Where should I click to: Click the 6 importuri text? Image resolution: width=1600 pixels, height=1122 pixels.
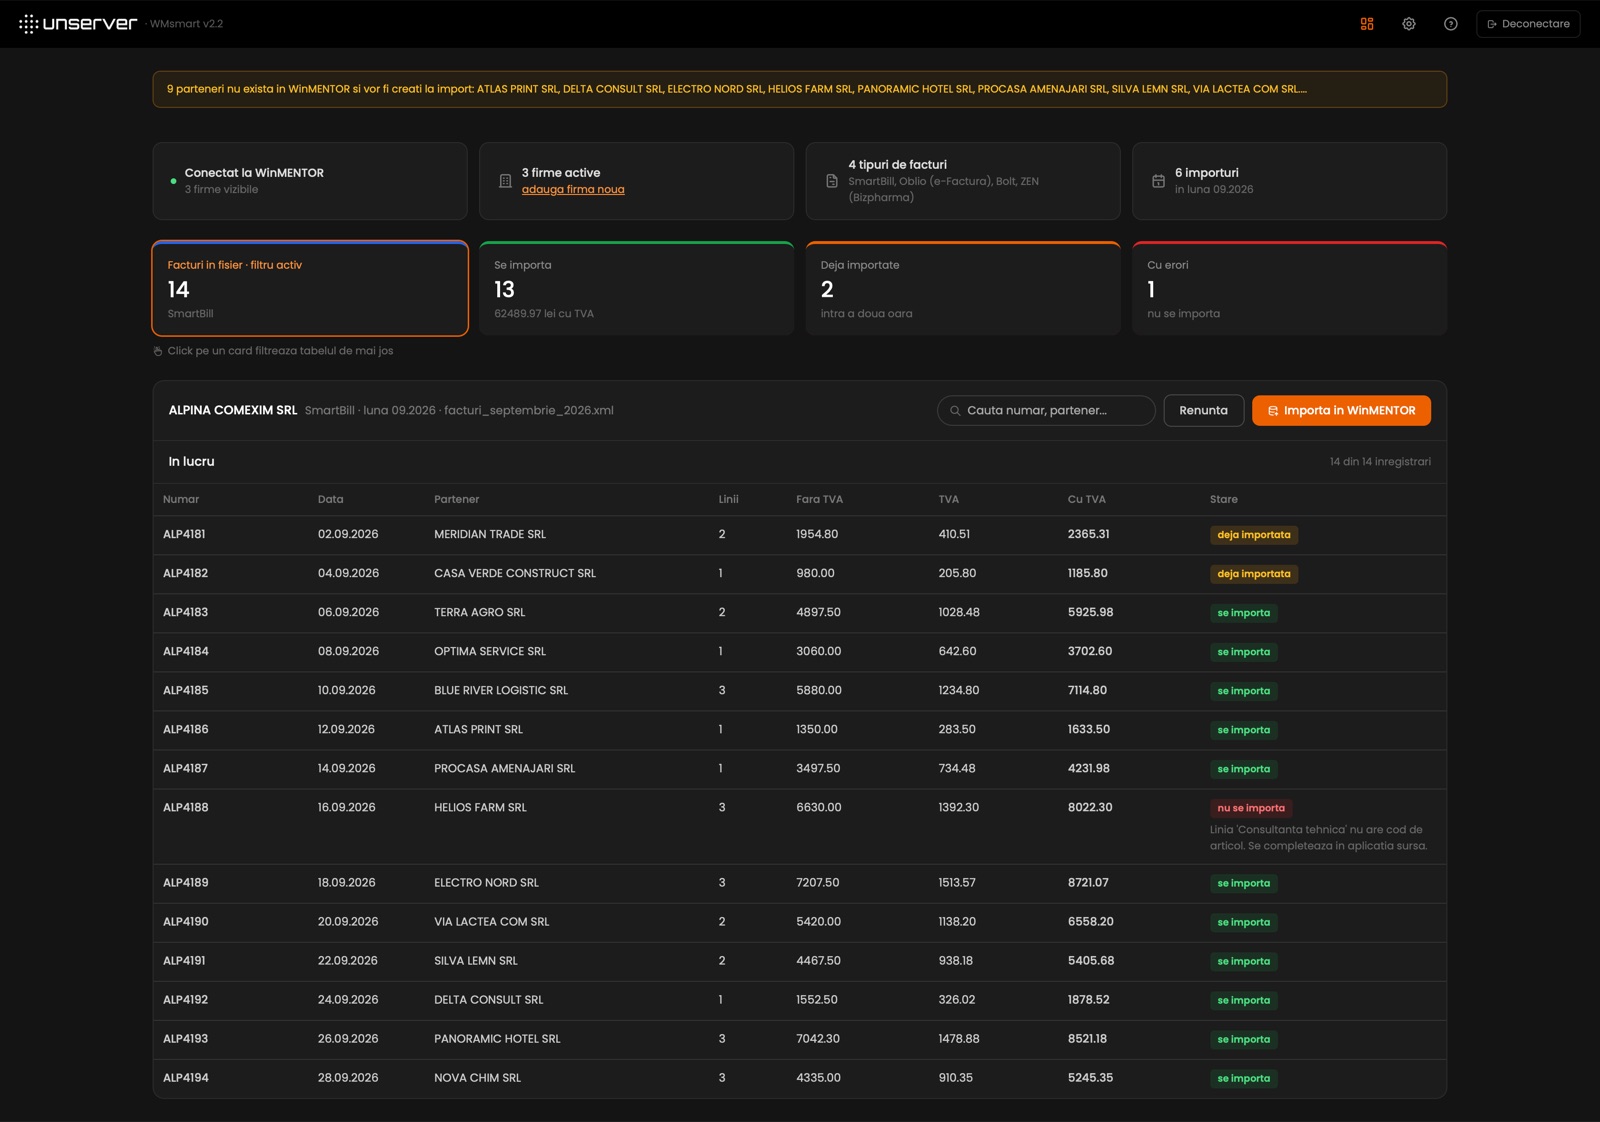coord(1207,173)
